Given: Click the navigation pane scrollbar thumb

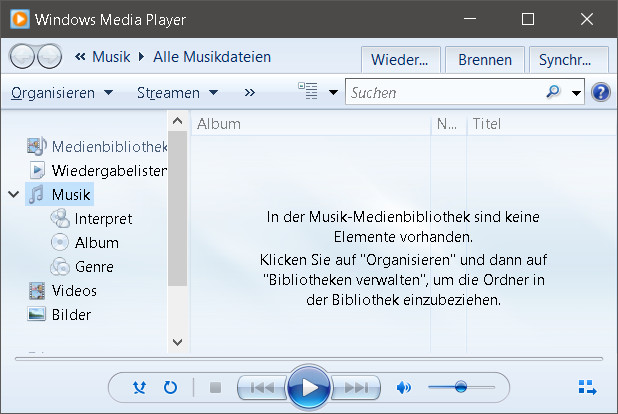Looking at the screenshot, I should [177, 209].
